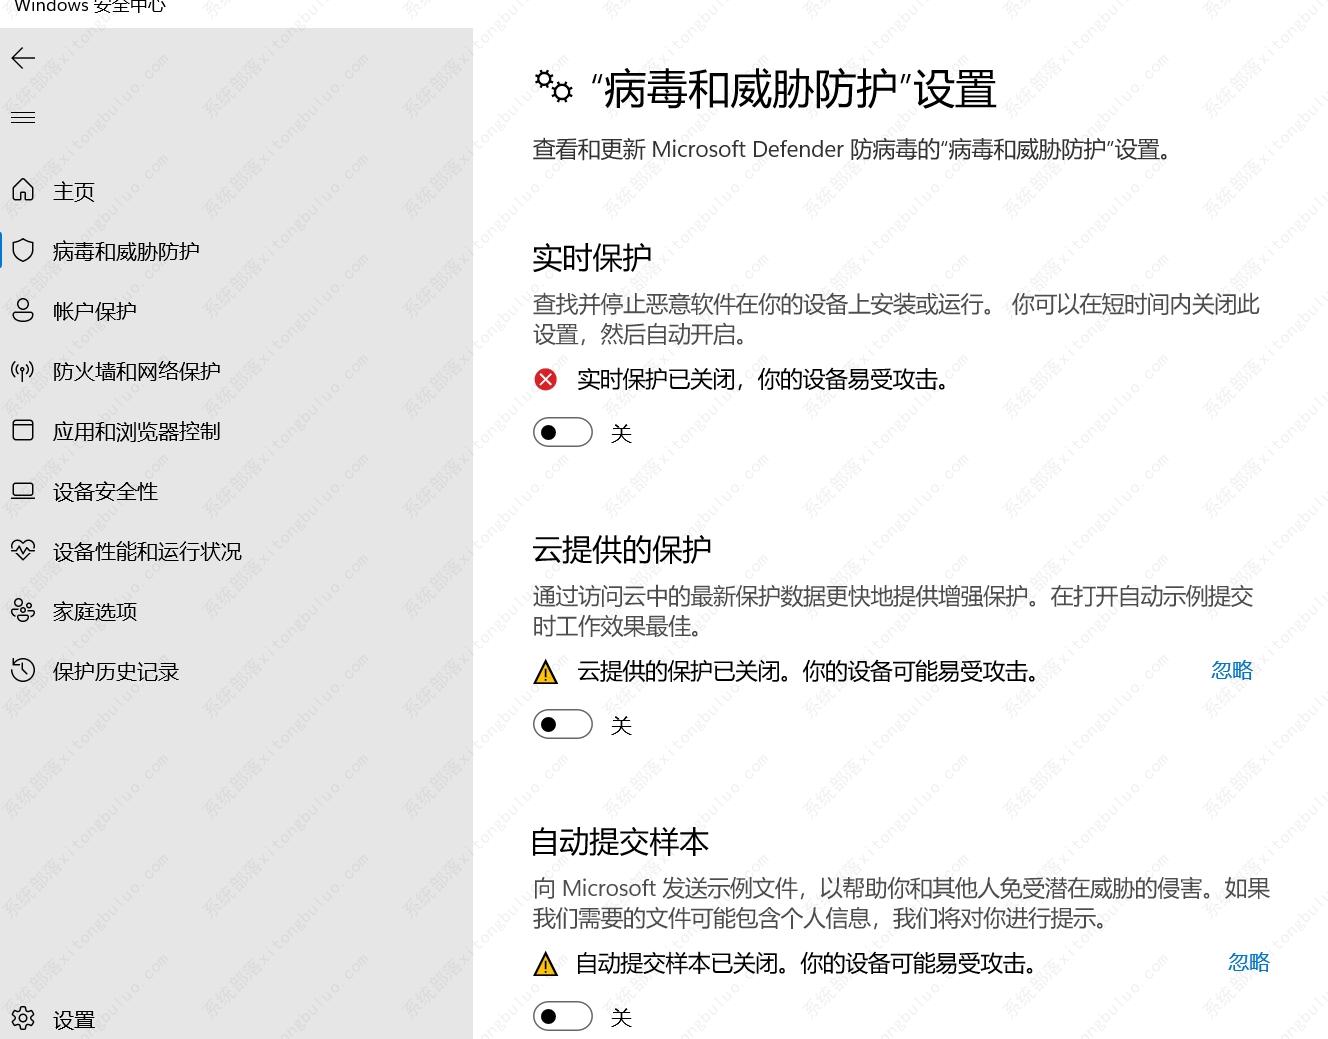
Task: Open the 设备性能和运行状况 heart icon
Action: click(23, 550)
